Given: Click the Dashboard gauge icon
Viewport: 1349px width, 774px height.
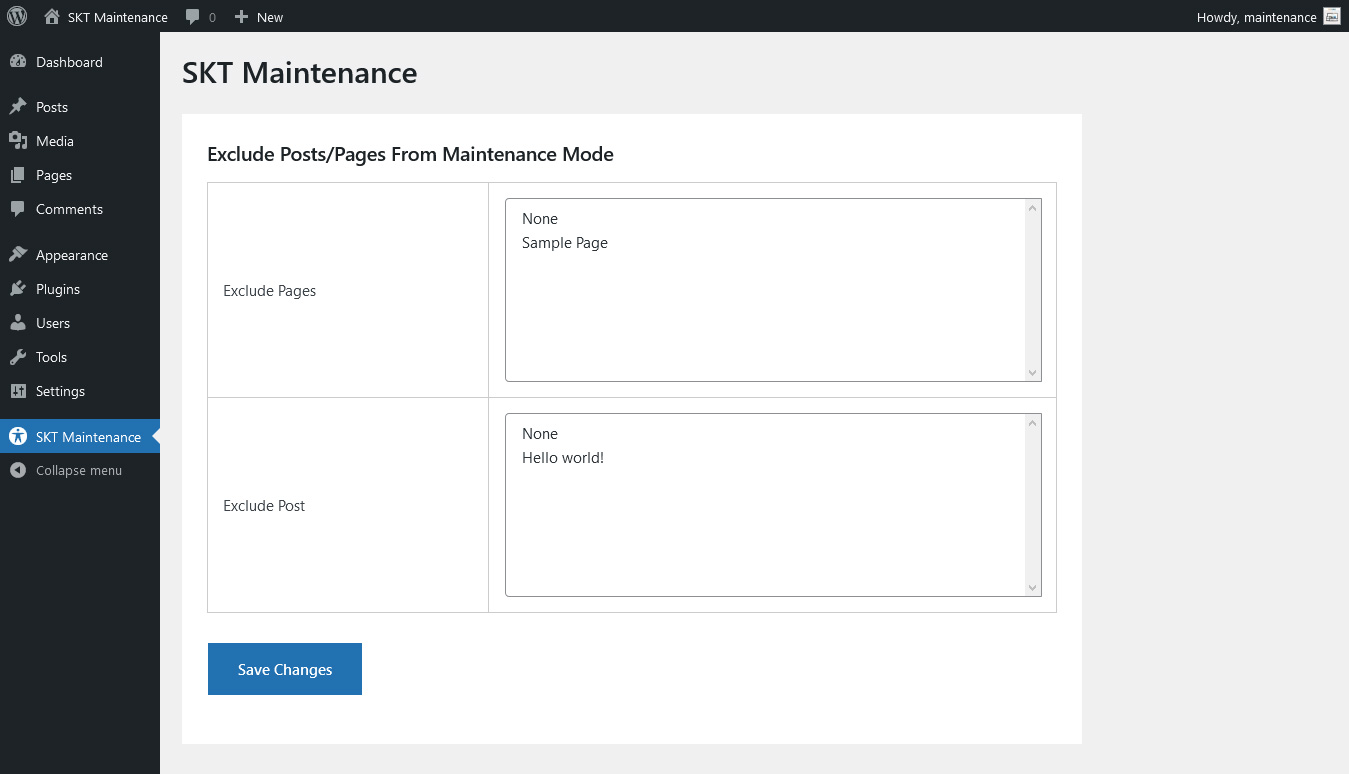Looking at the screenshot, I should tap(18, 62).
